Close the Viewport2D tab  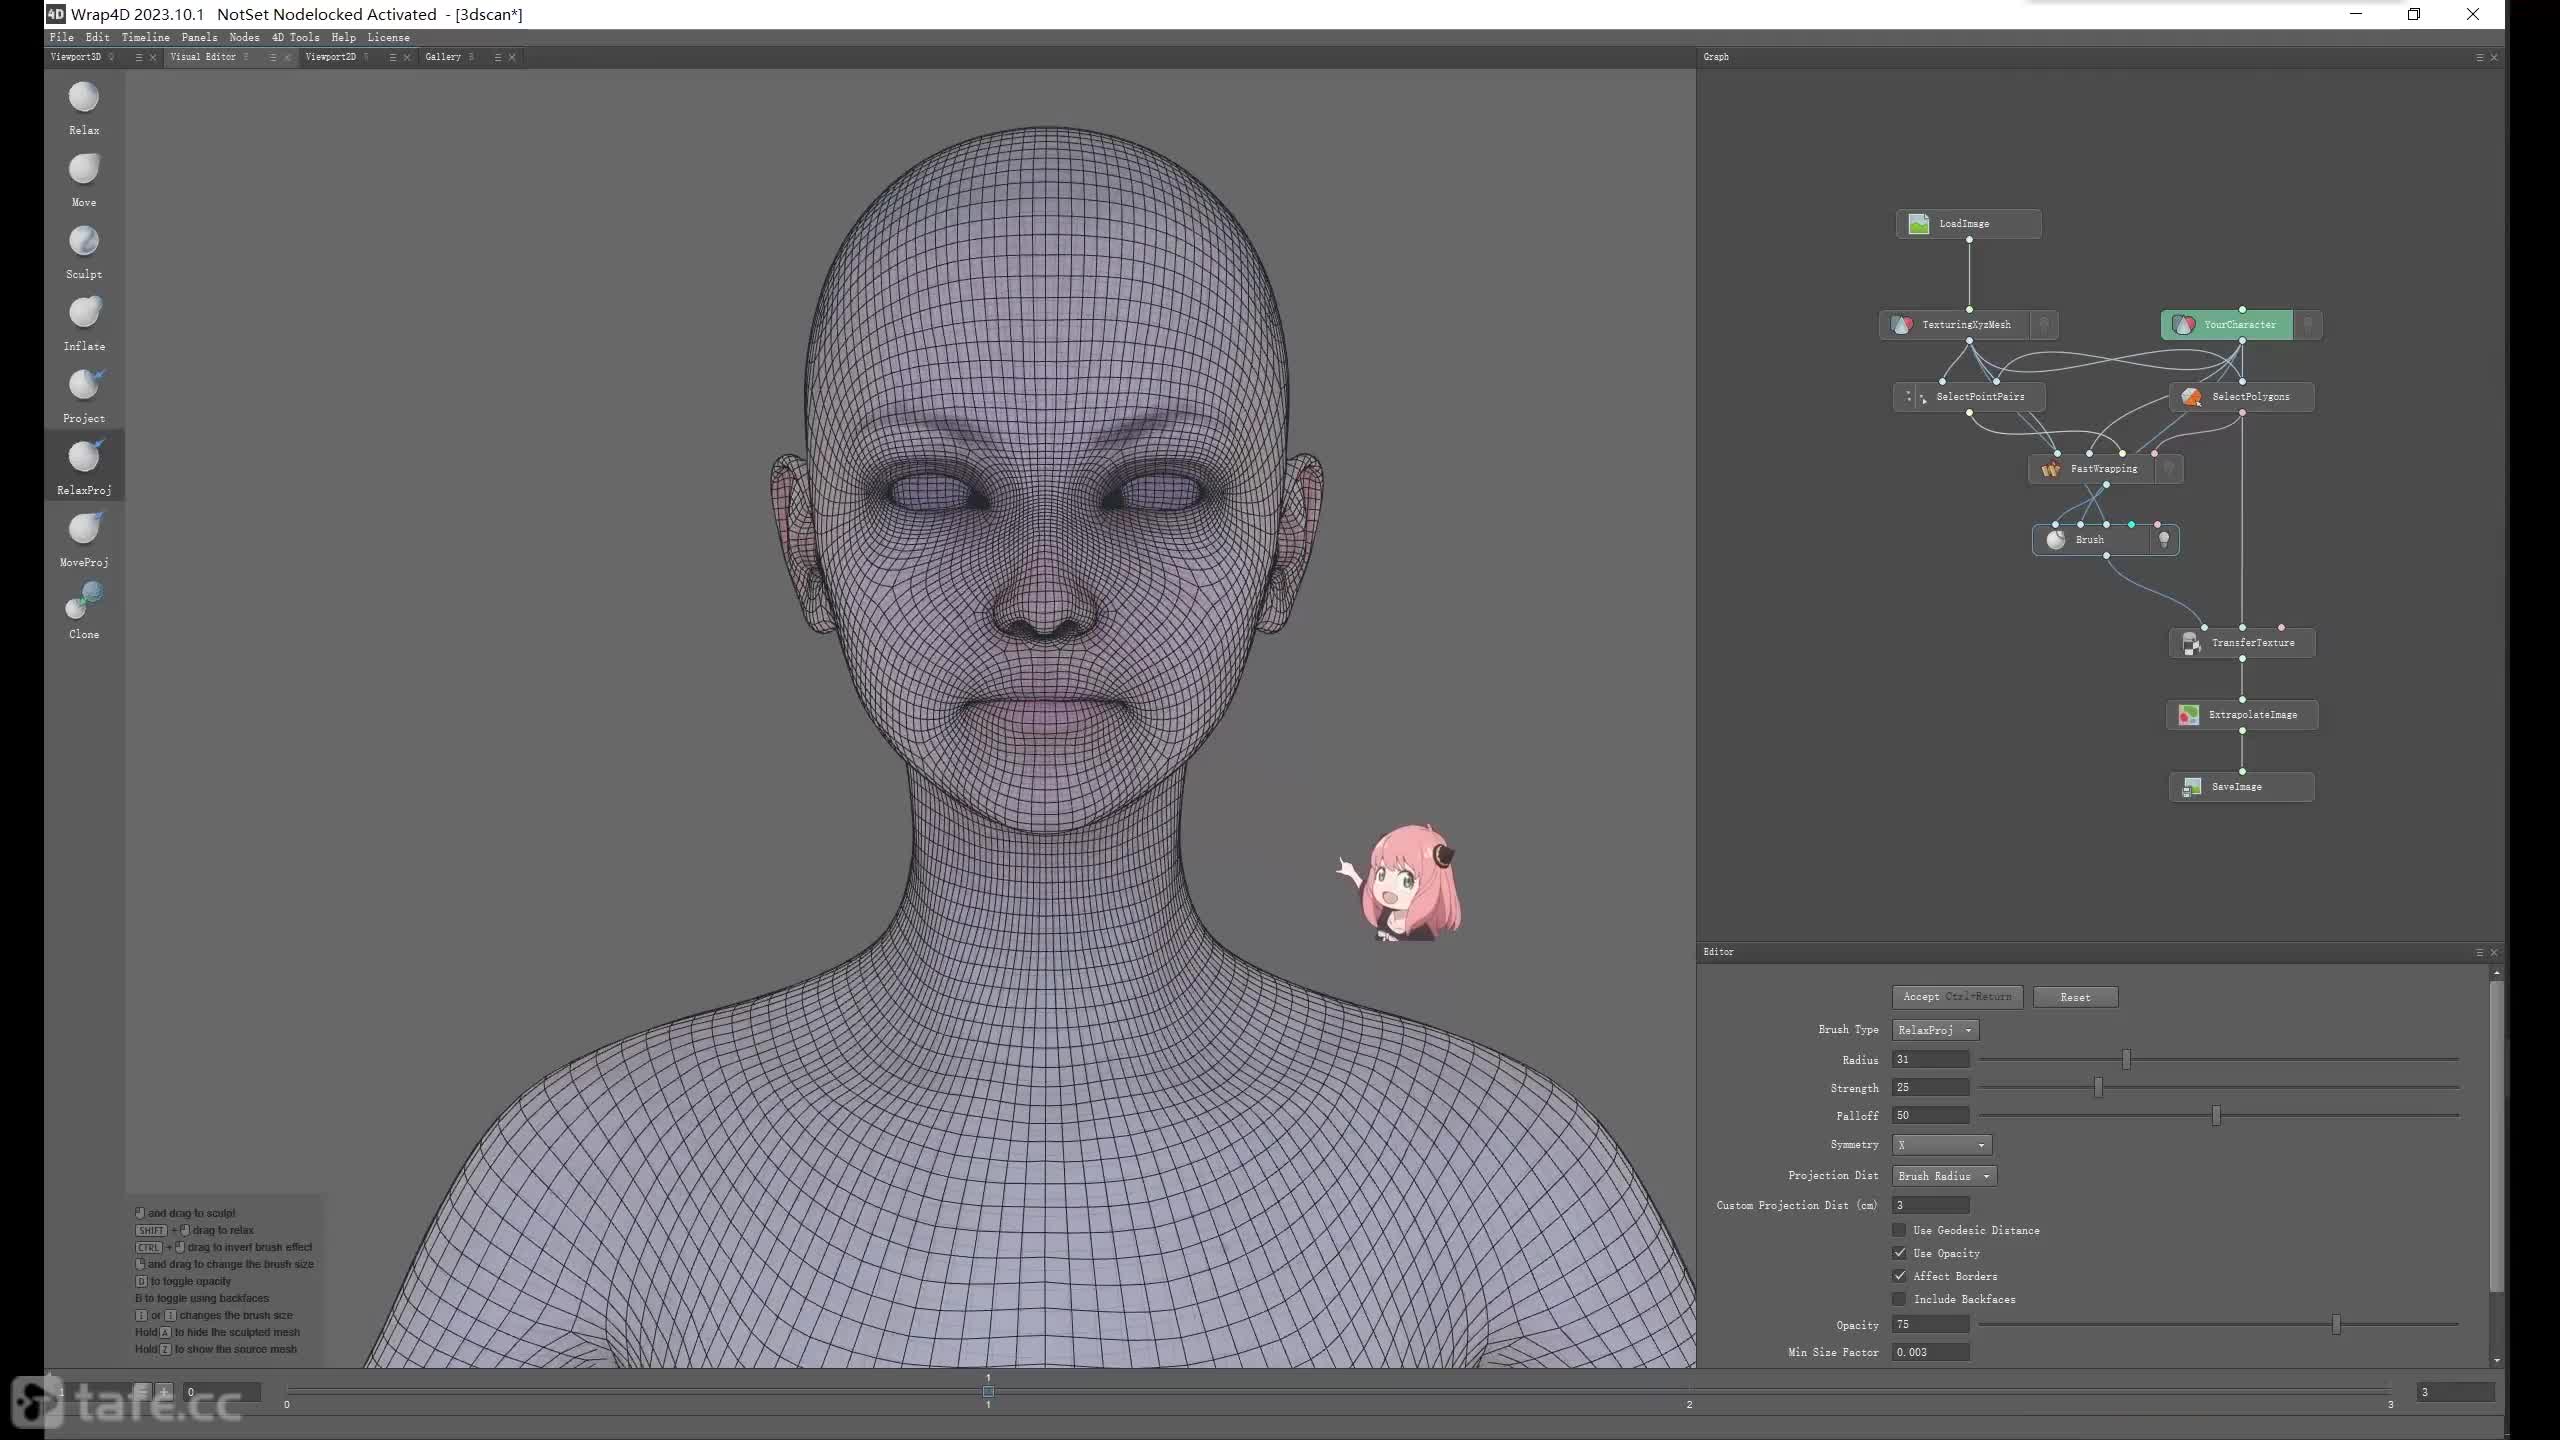(x=407, y=57)
